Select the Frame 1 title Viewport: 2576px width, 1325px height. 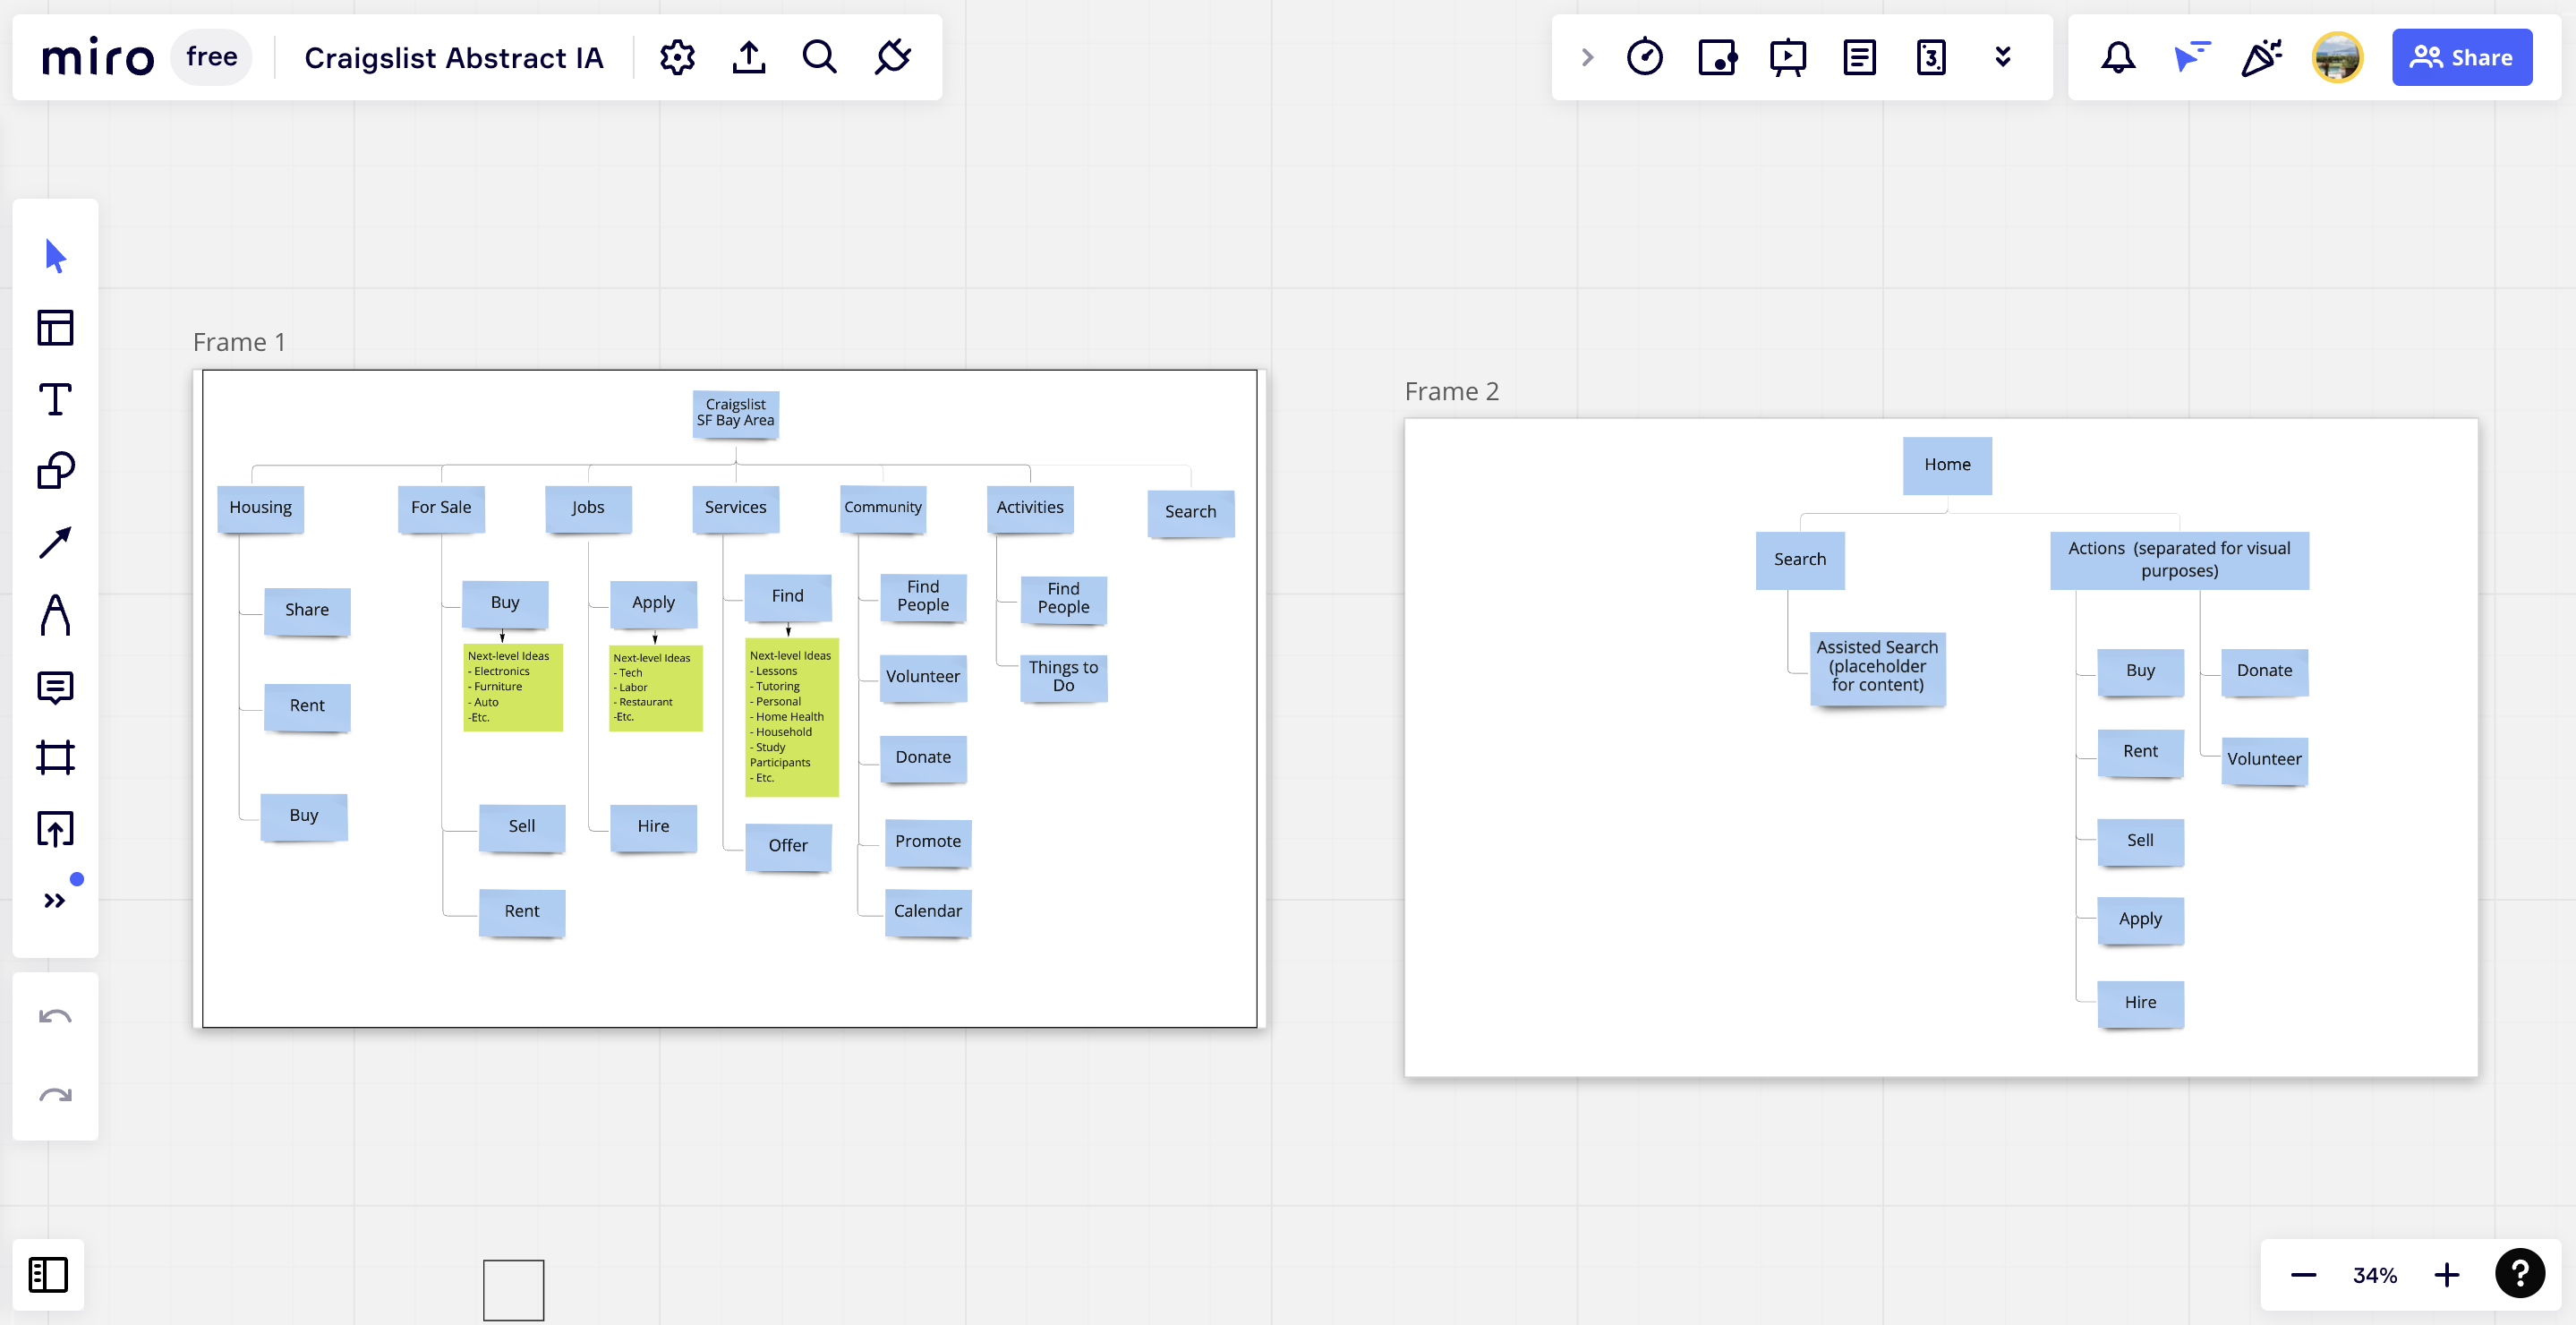click(239, 342)
